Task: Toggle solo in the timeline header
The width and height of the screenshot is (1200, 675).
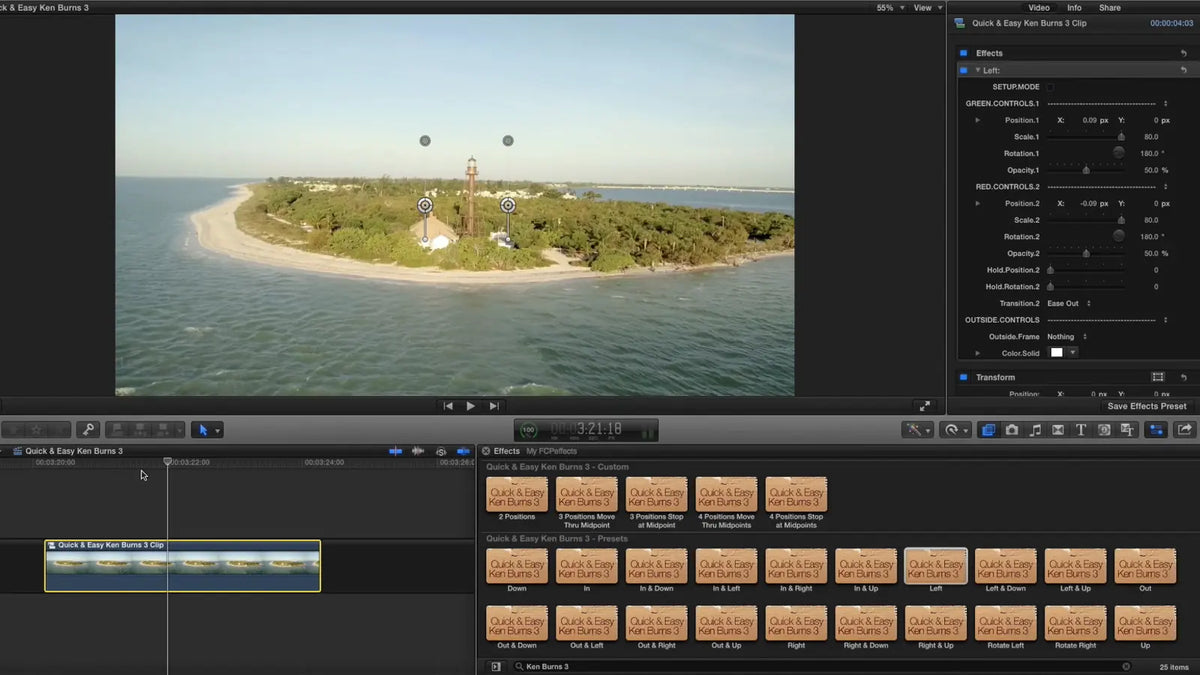Action: [441, 451]
